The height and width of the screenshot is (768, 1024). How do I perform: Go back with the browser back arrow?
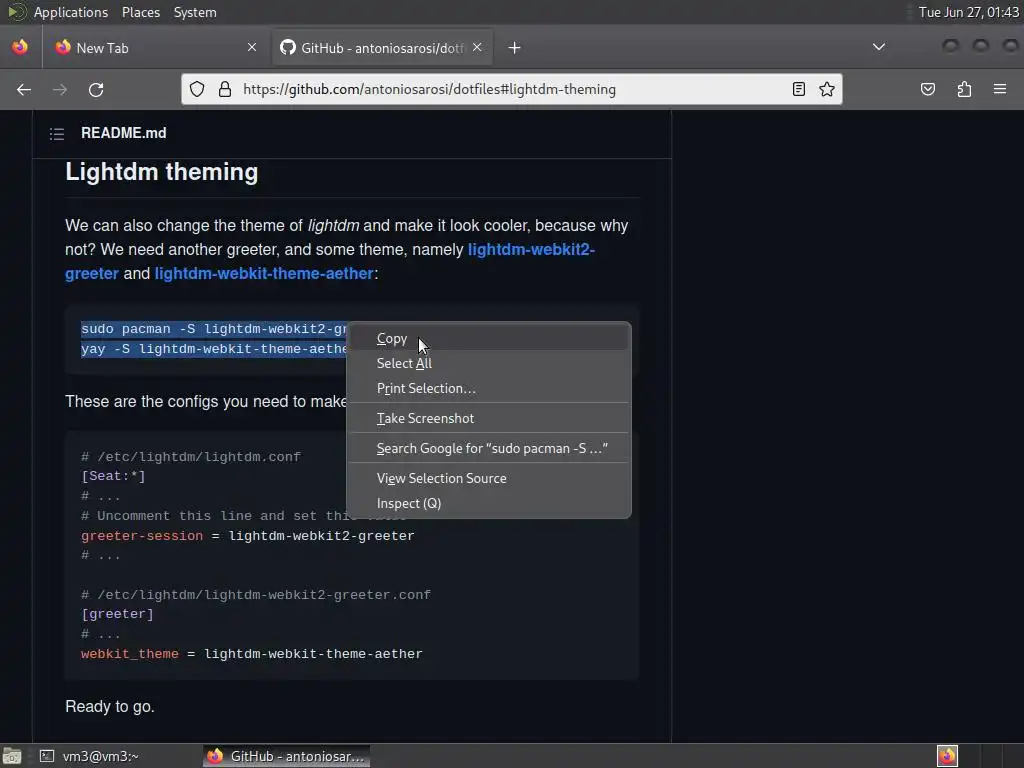pos(24,89)
